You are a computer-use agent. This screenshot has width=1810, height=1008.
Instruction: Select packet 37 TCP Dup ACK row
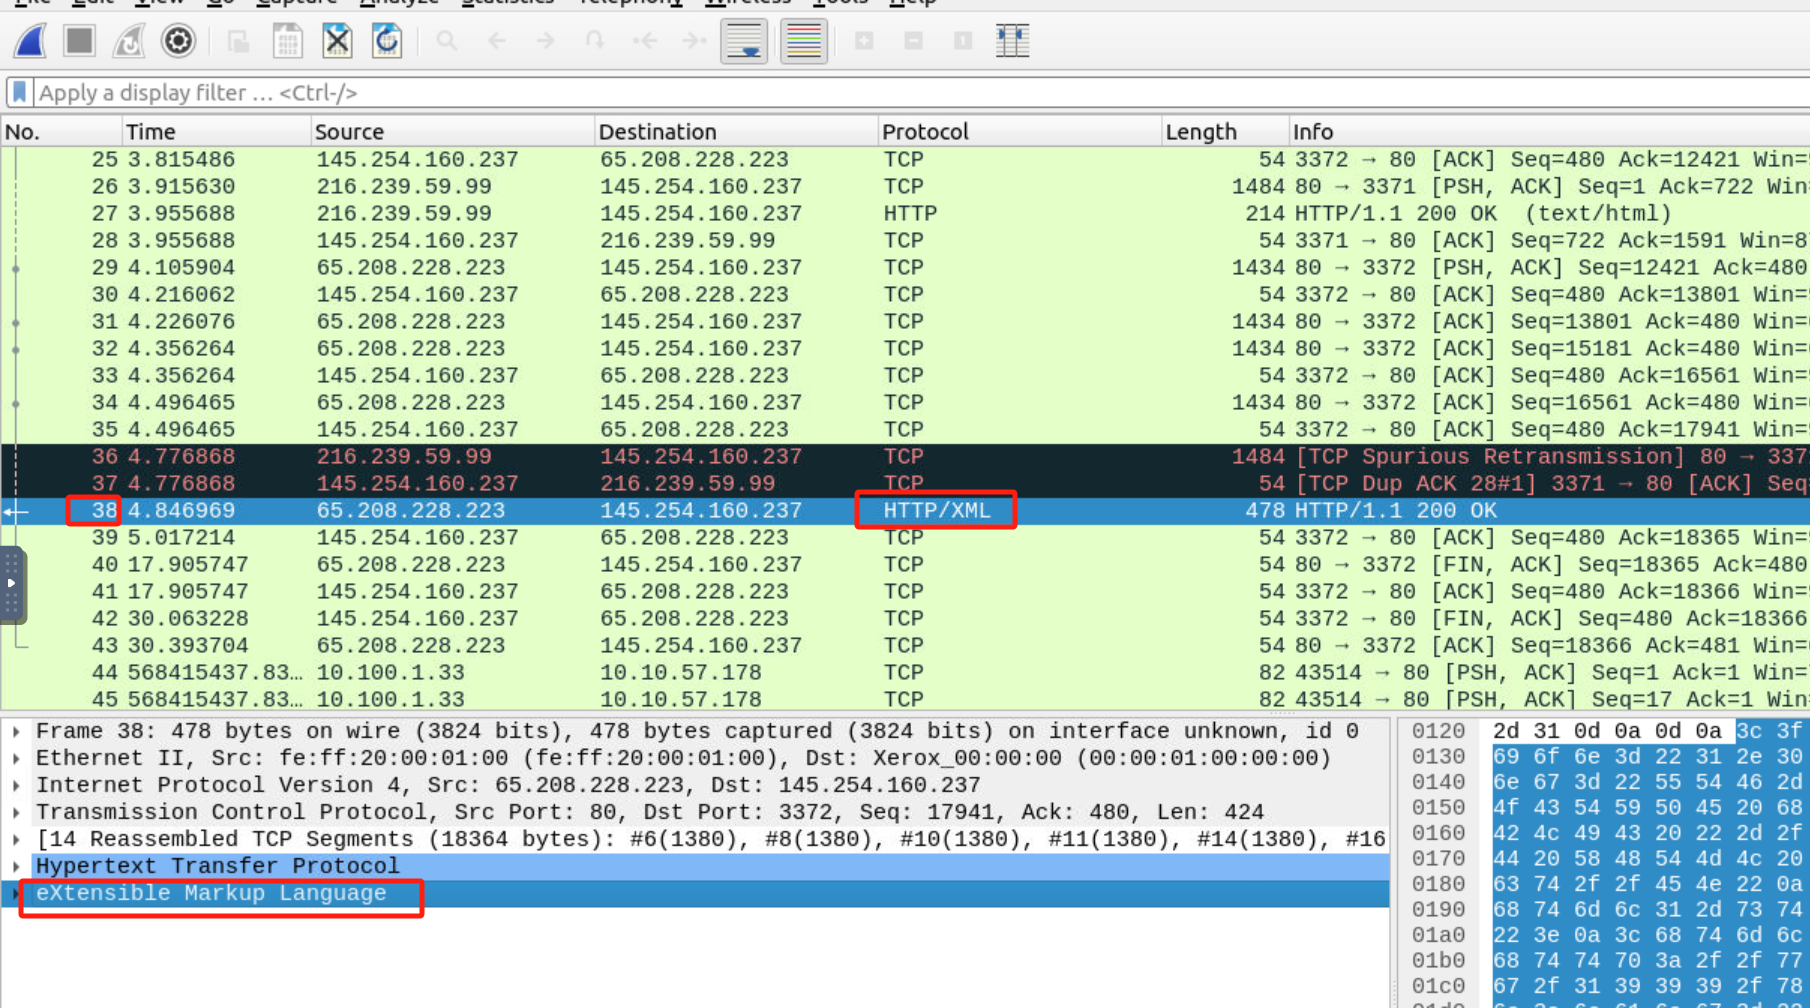905,483
